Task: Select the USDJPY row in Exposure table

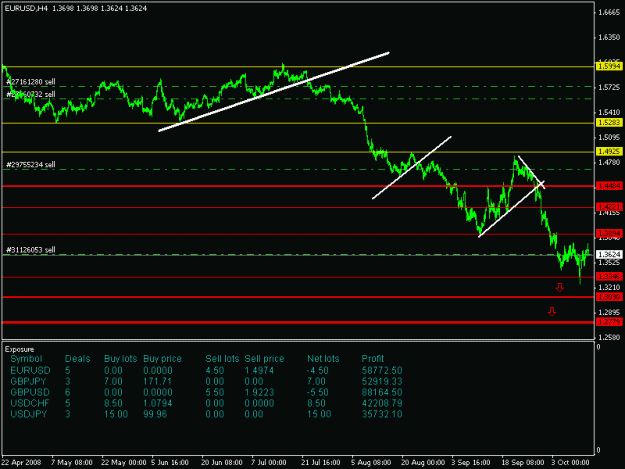Action: [x=206, y=414]
